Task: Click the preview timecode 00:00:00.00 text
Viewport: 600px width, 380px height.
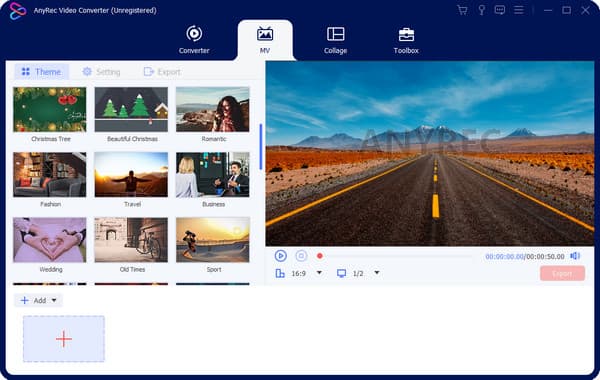Action: tap(504, 256)
